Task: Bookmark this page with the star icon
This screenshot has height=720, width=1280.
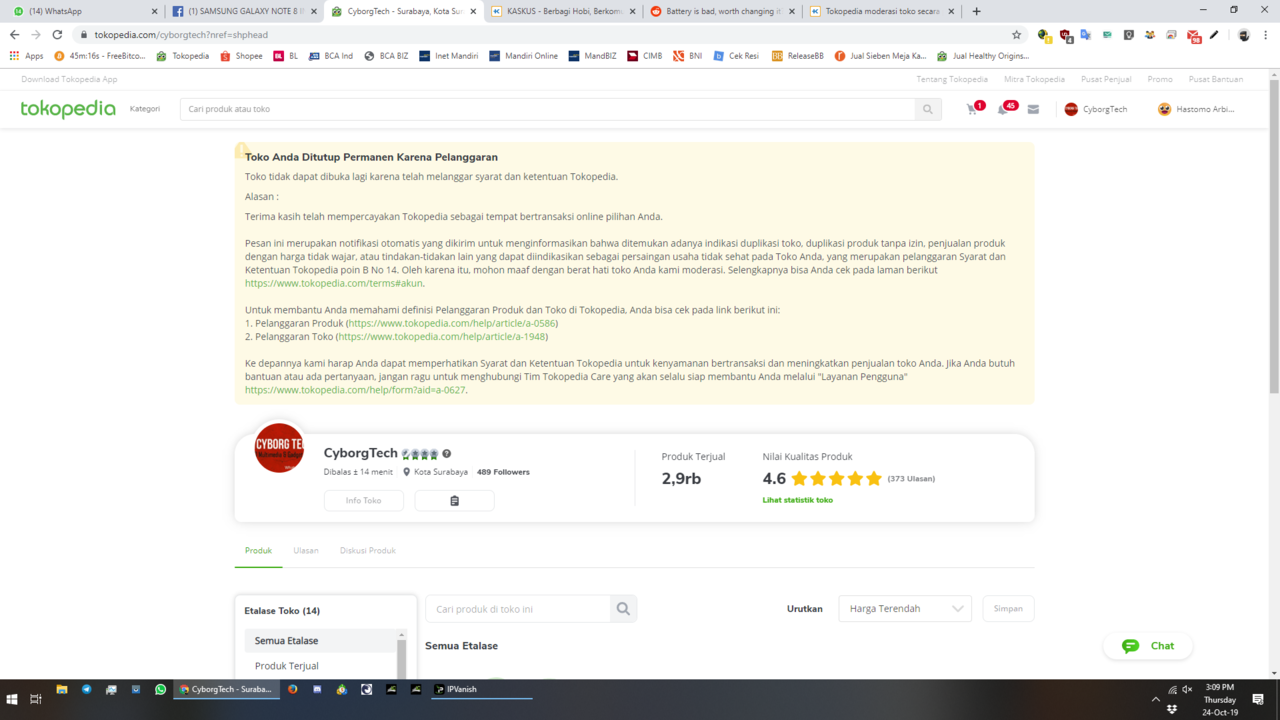Action: [x=1017, y=35]
